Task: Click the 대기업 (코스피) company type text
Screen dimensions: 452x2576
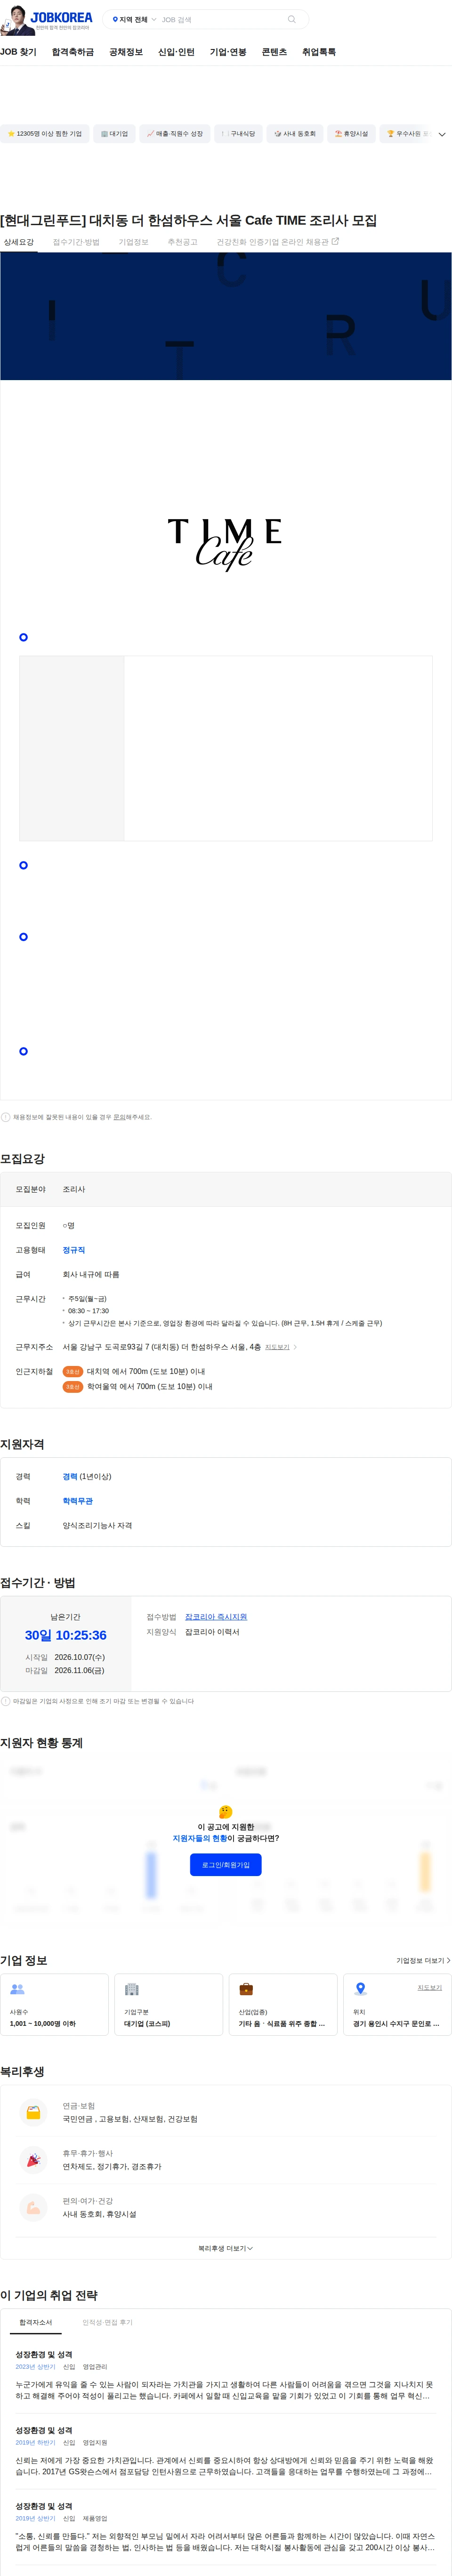Action: (x=147, y=2024)
